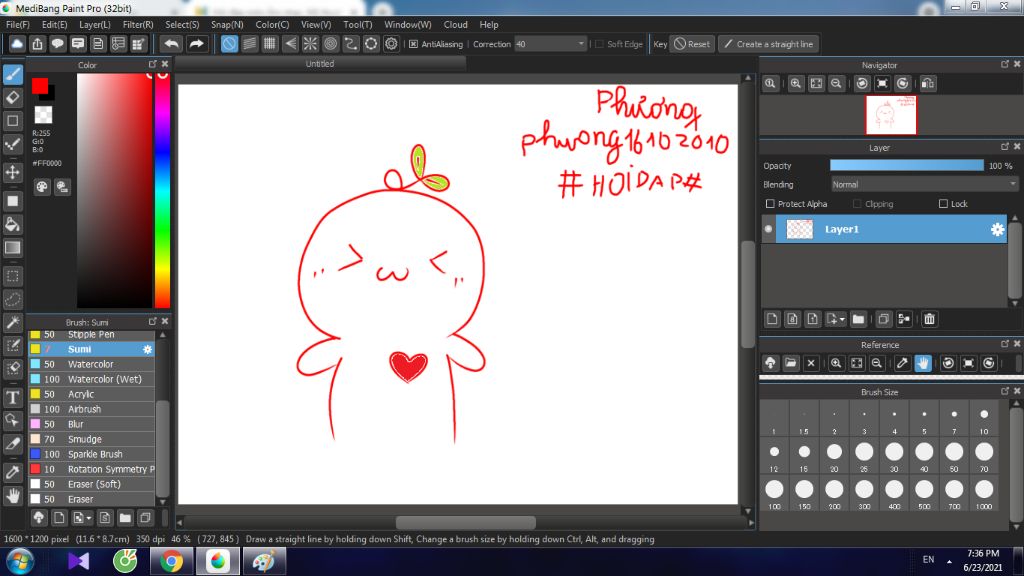Delete layer with trash icon
The height and width of the screenshot is (576, 1024).
point(929,319)
